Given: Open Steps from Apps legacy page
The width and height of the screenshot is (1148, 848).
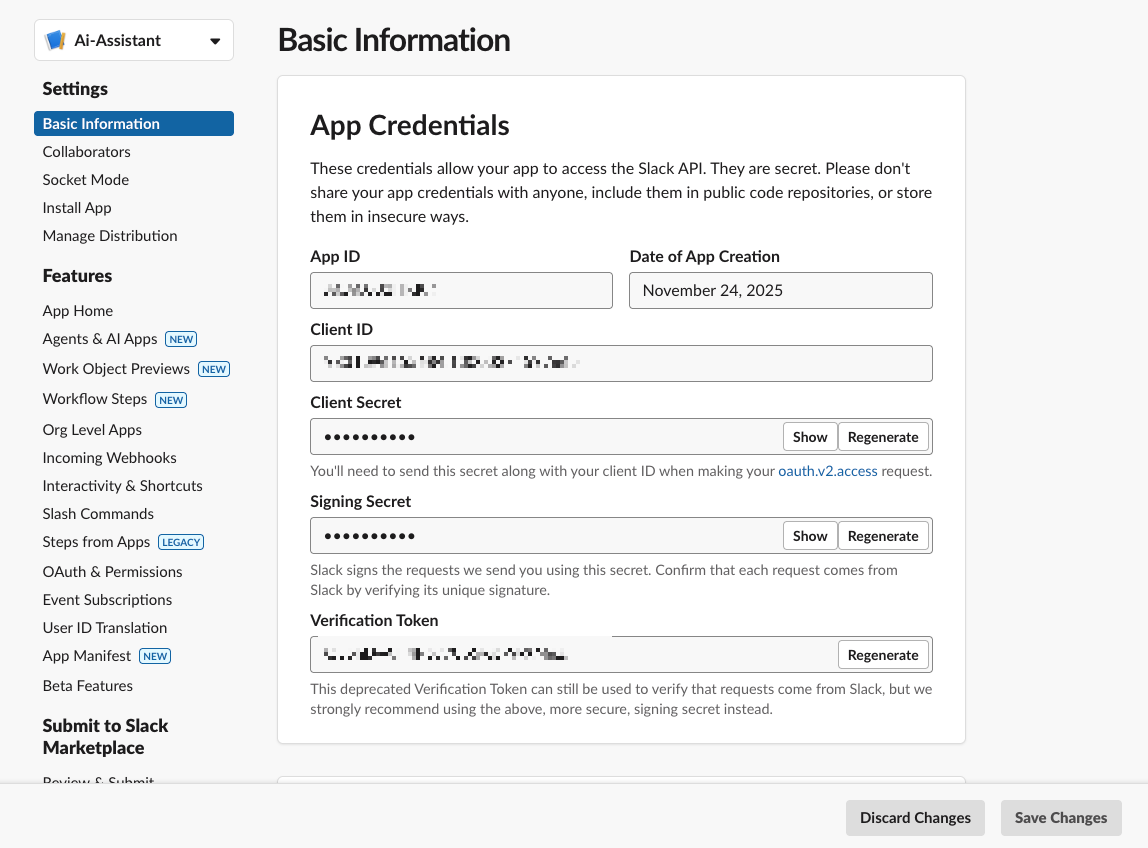Looking at the screenshot, I should coord(96,542).
